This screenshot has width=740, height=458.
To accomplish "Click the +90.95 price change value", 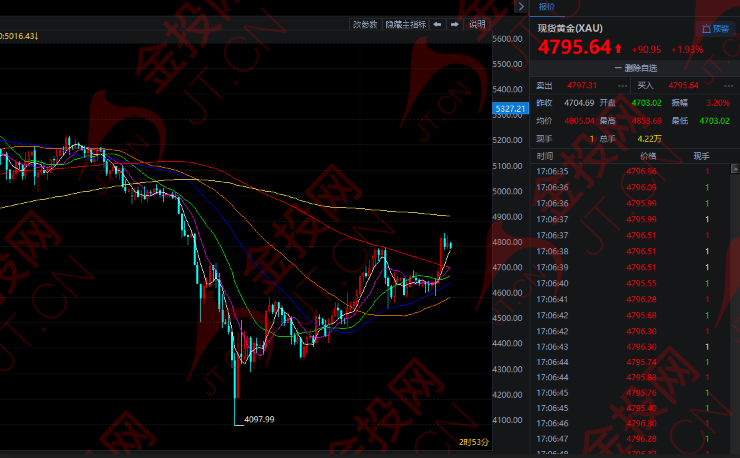I will point(646,50).
